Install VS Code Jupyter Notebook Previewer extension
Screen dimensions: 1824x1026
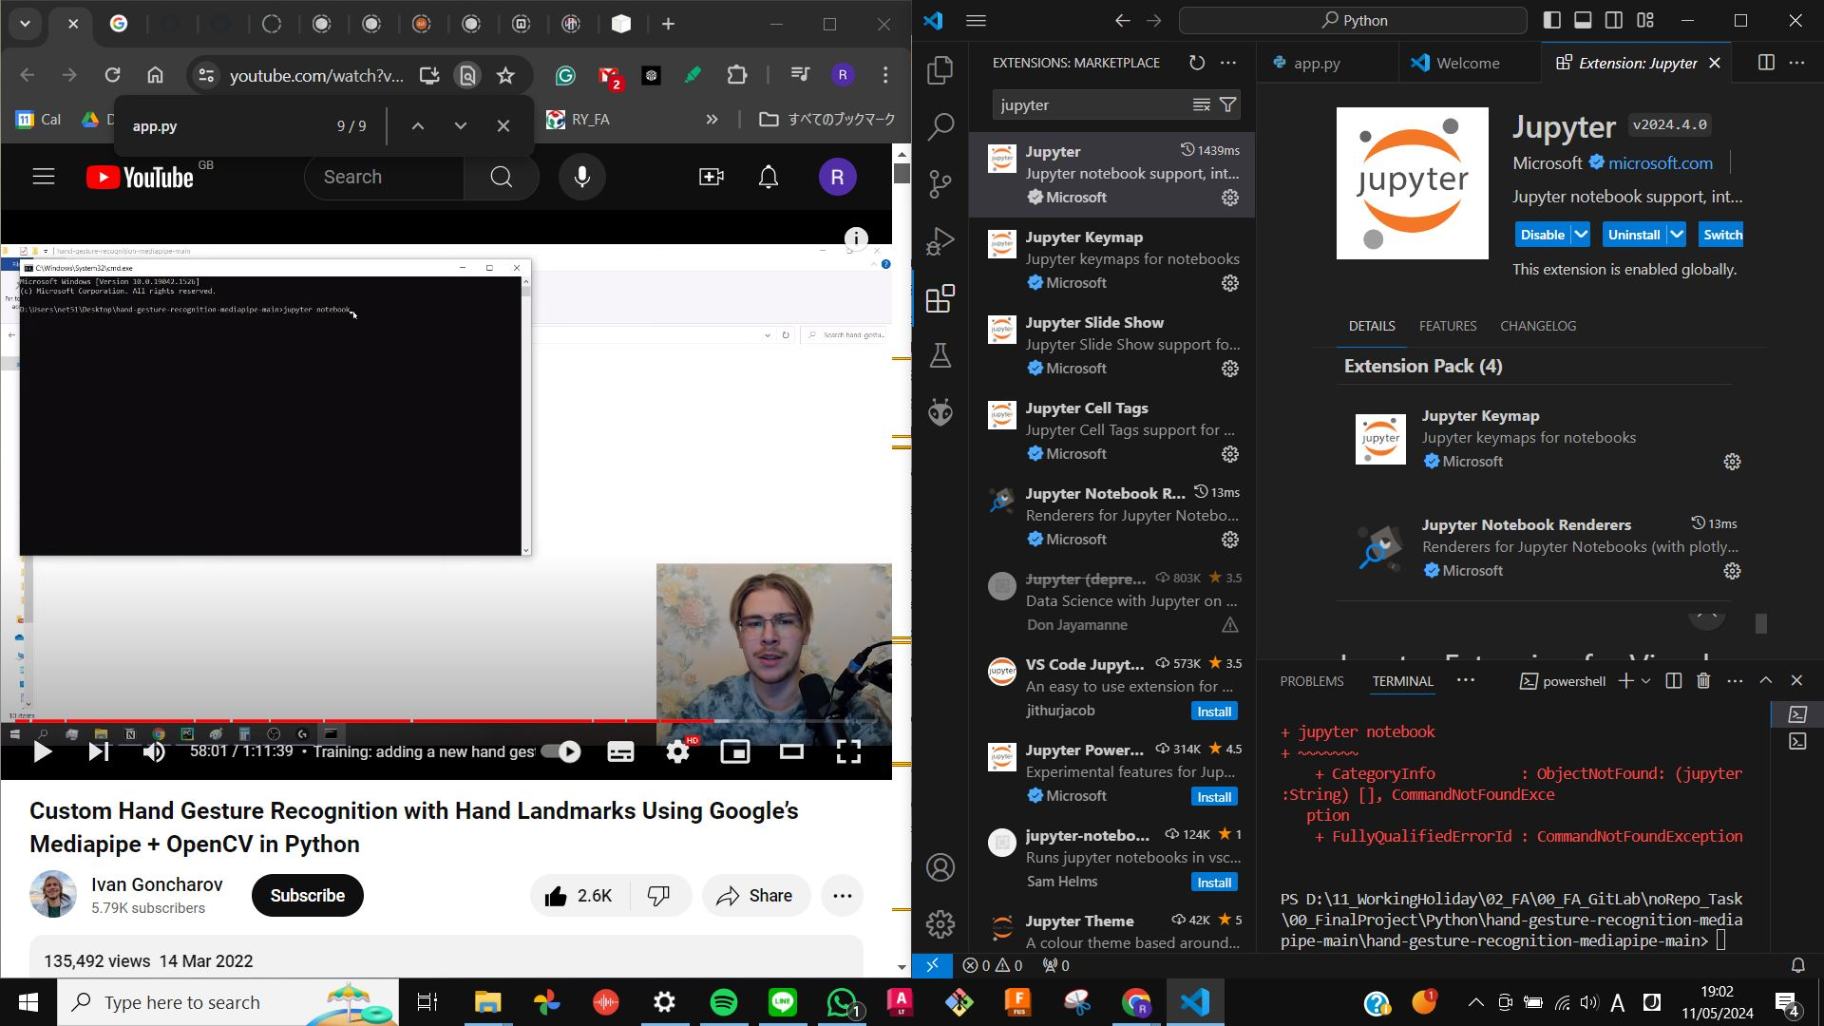pyautogui.click(x=1214, y=711)
